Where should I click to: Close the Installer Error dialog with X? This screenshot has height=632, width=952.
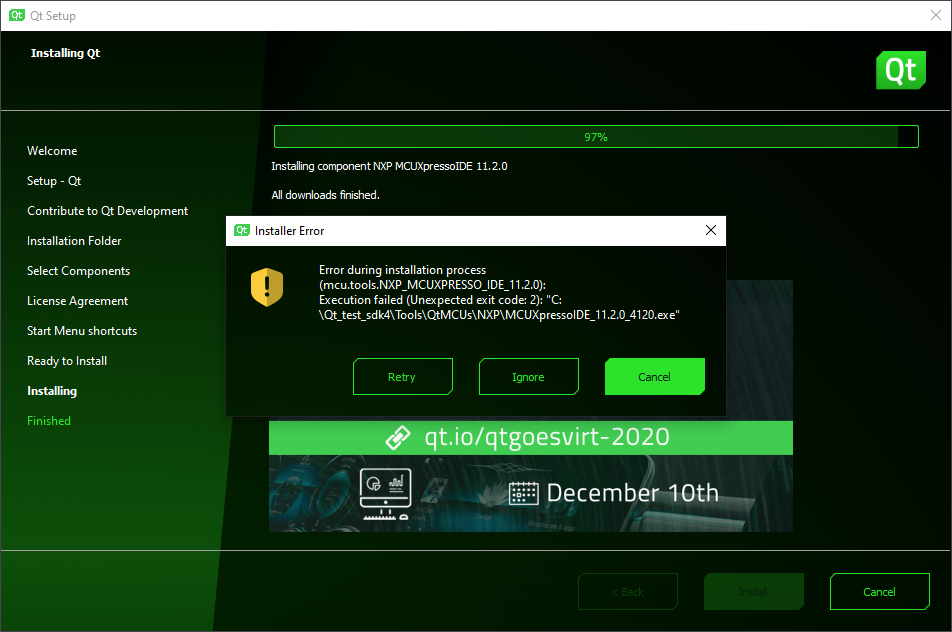point(710,230)
